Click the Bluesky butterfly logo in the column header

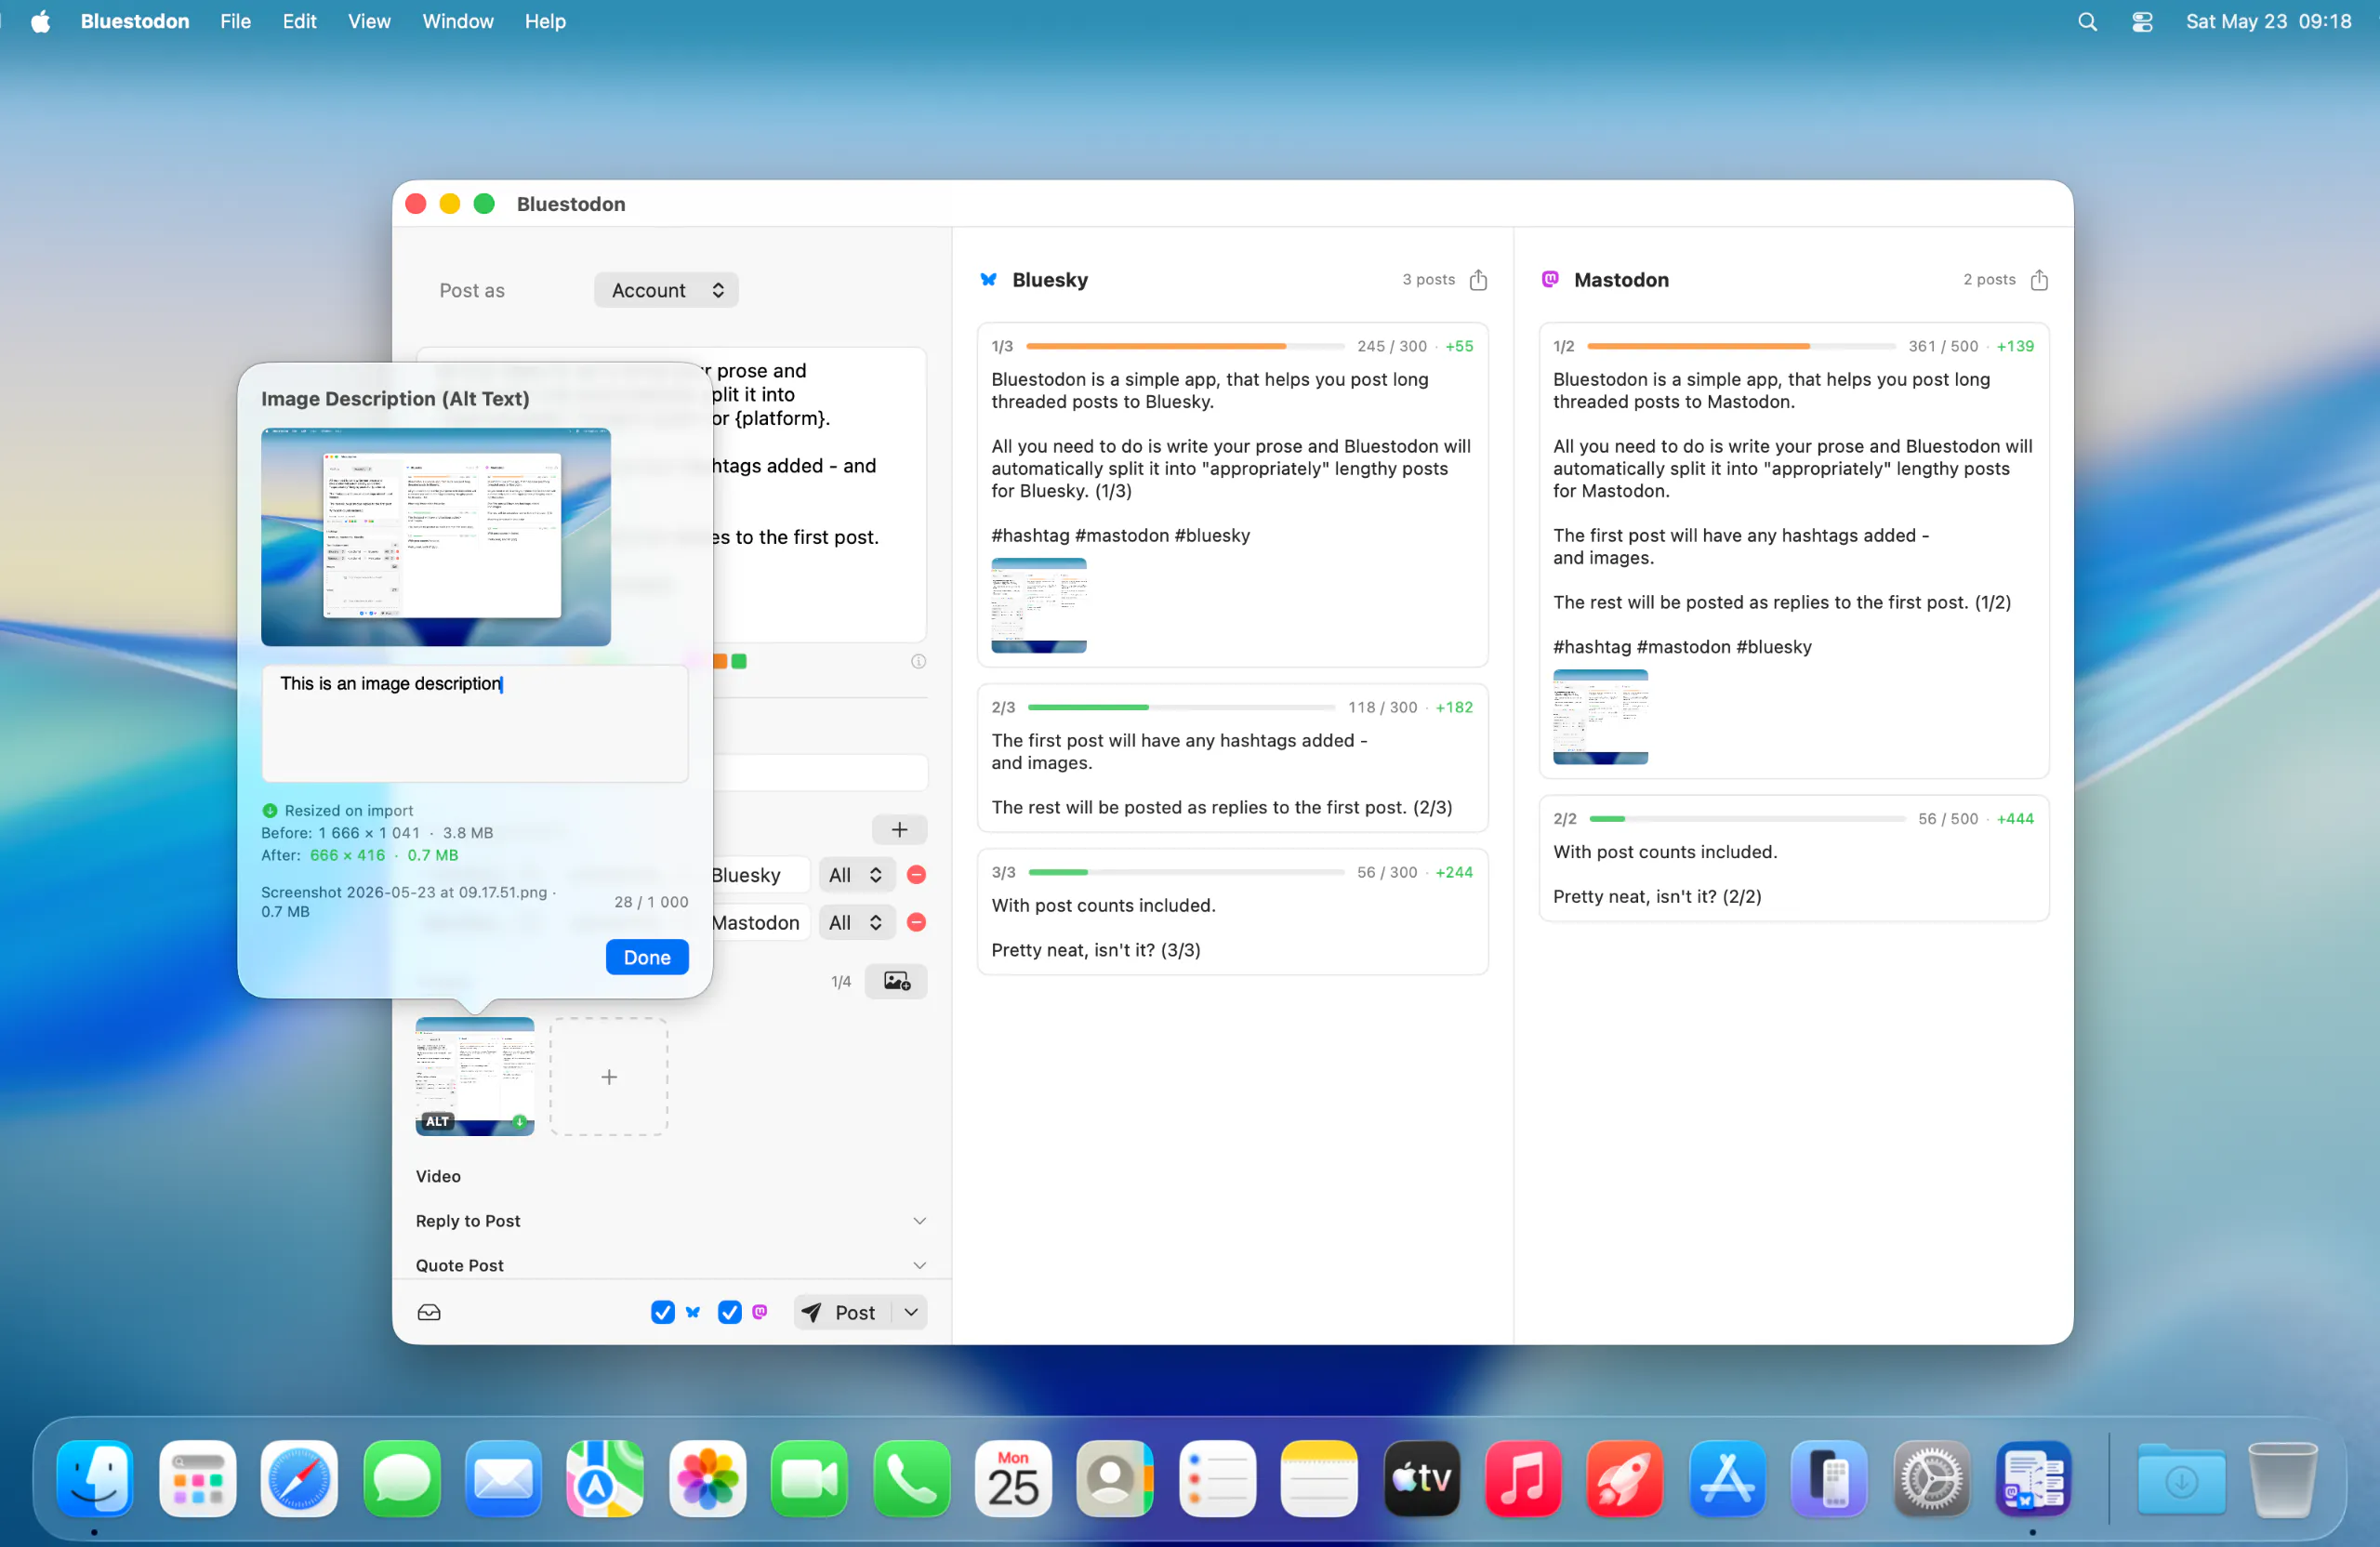[988, 280]
